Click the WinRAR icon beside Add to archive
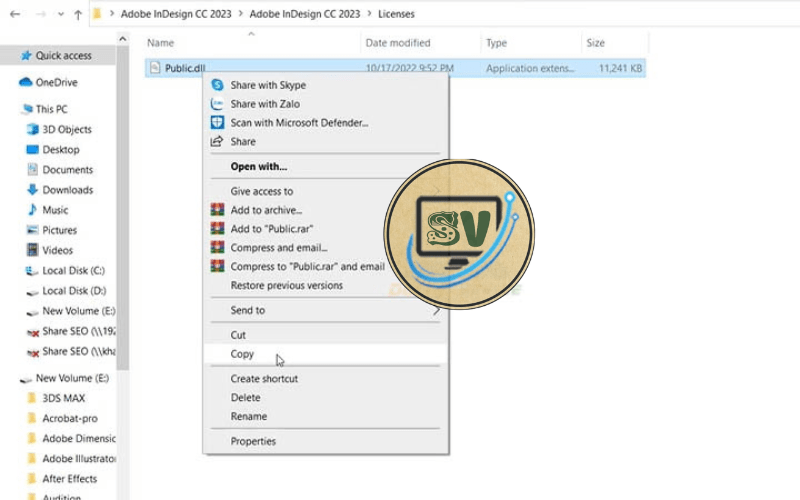This screenshot has width=800, height=500. coord(217,210)
